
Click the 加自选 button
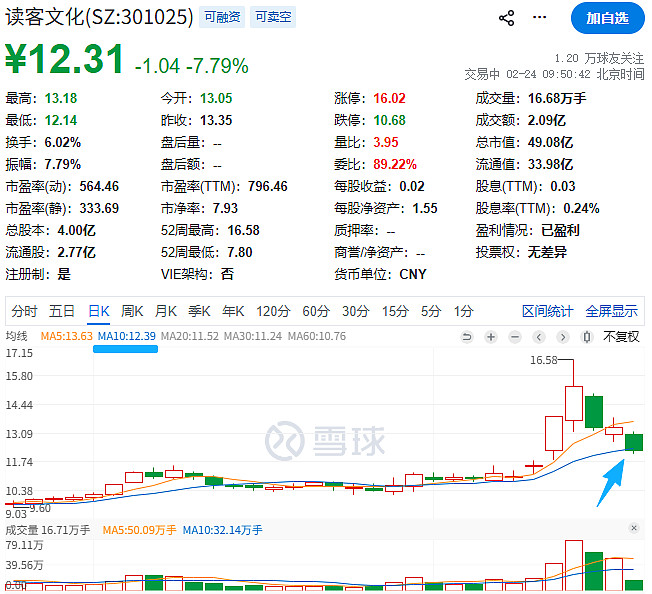coord(608,18)
